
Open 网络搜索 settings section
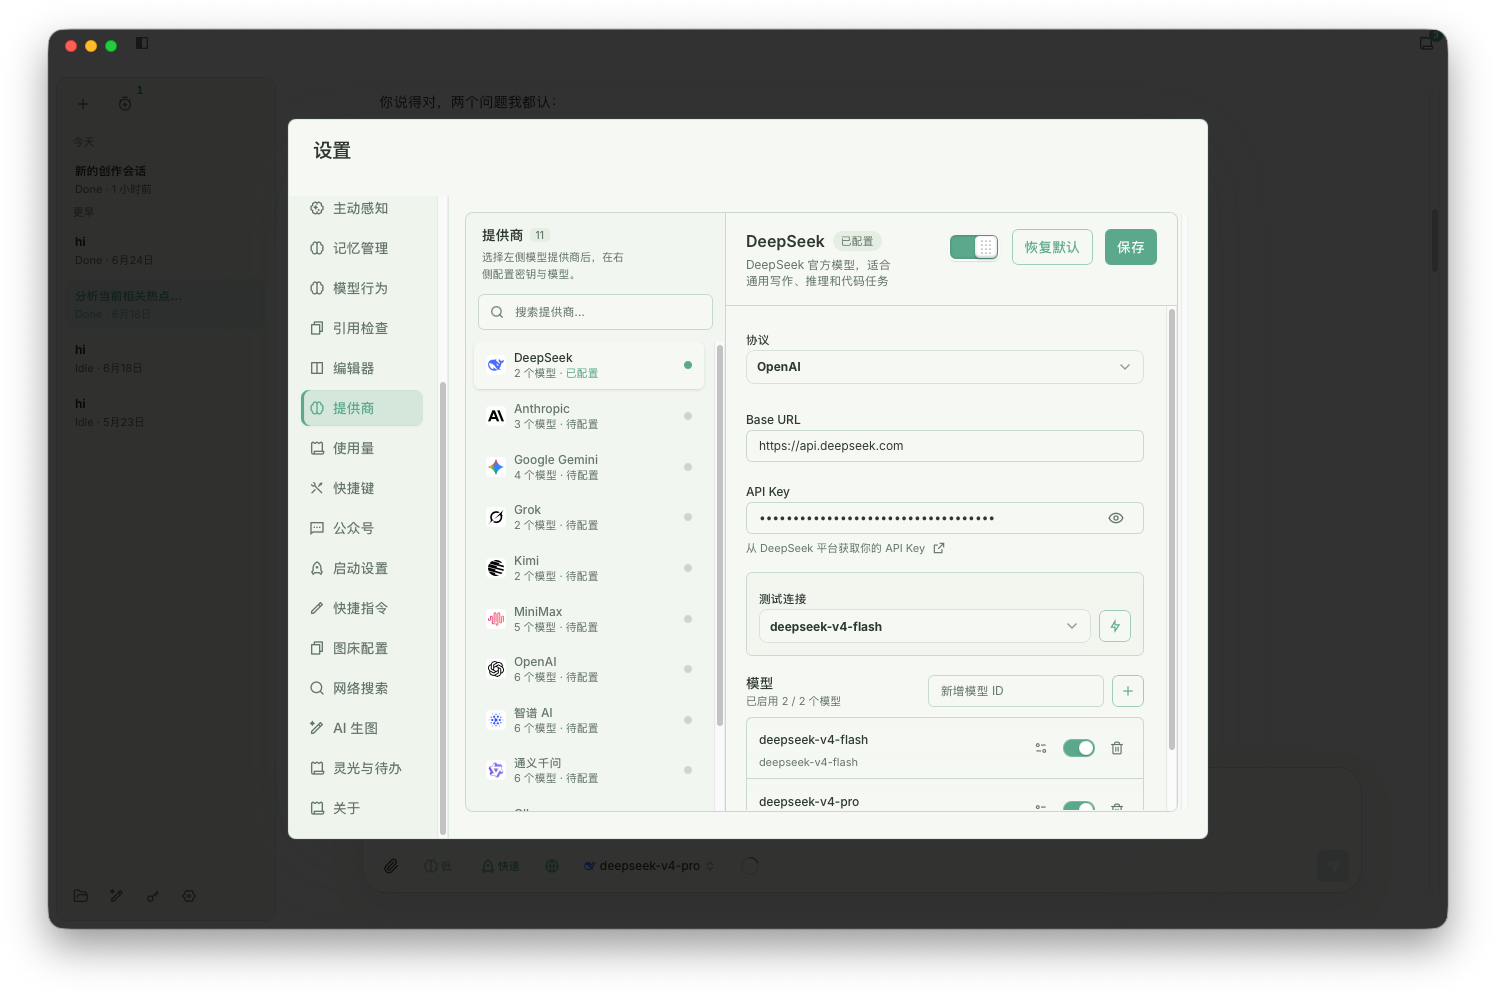click(362, 688)
